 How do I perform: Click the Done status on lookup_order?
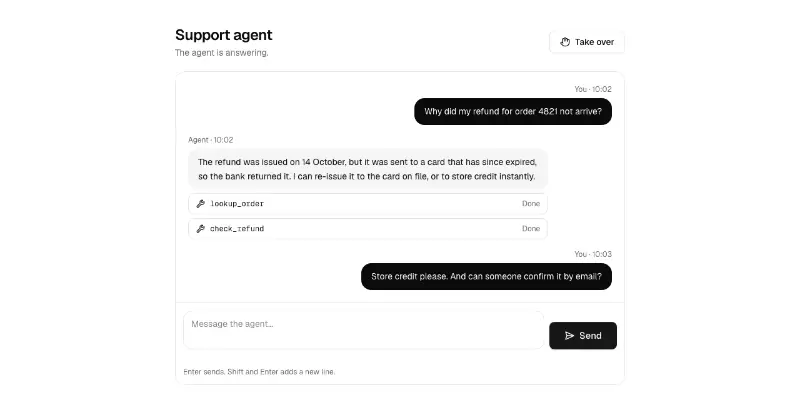531,204
